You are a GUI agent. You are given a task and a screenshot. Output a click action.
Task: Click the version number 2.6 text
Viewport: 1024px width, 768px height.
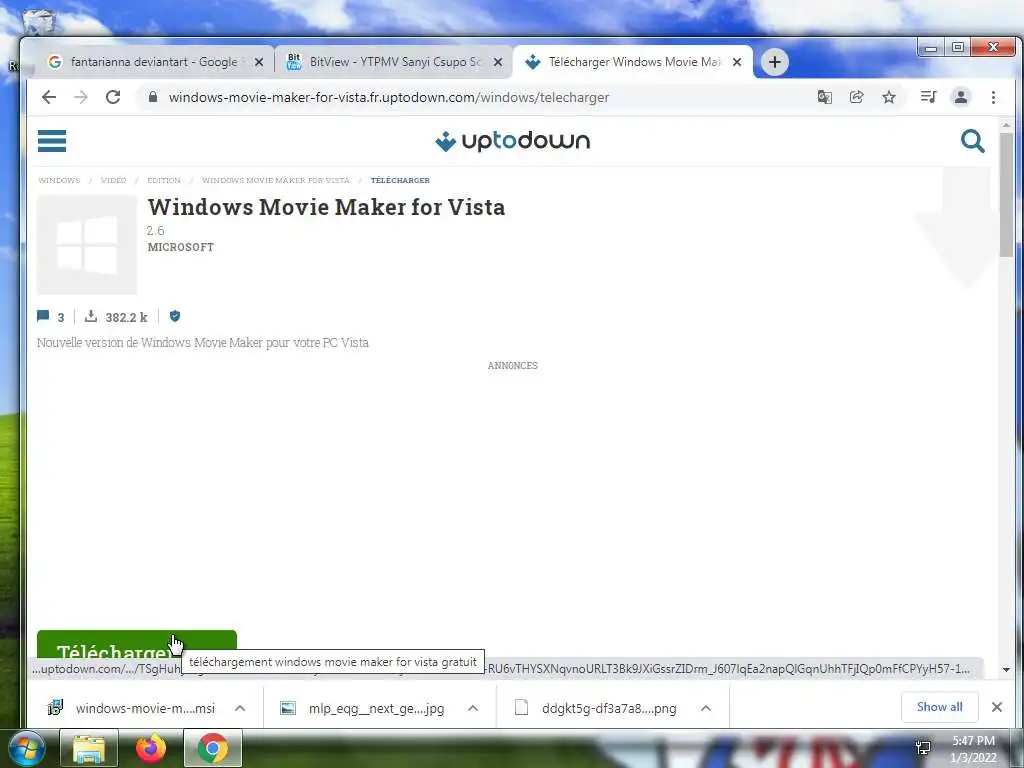click(x=155, y=231)
